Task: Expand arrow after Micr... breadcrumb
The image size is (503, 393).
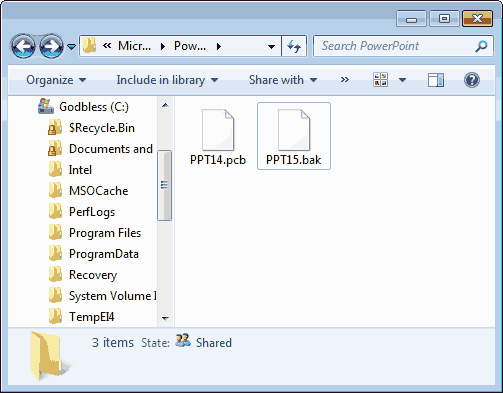Action: (163, 46)
